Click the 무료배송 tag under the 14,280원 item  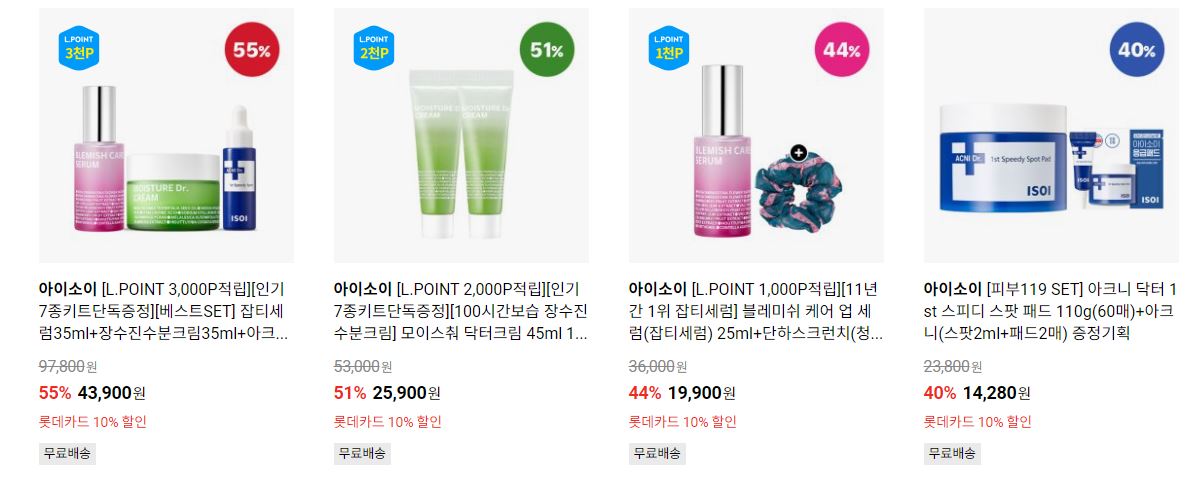click(952, 454)
